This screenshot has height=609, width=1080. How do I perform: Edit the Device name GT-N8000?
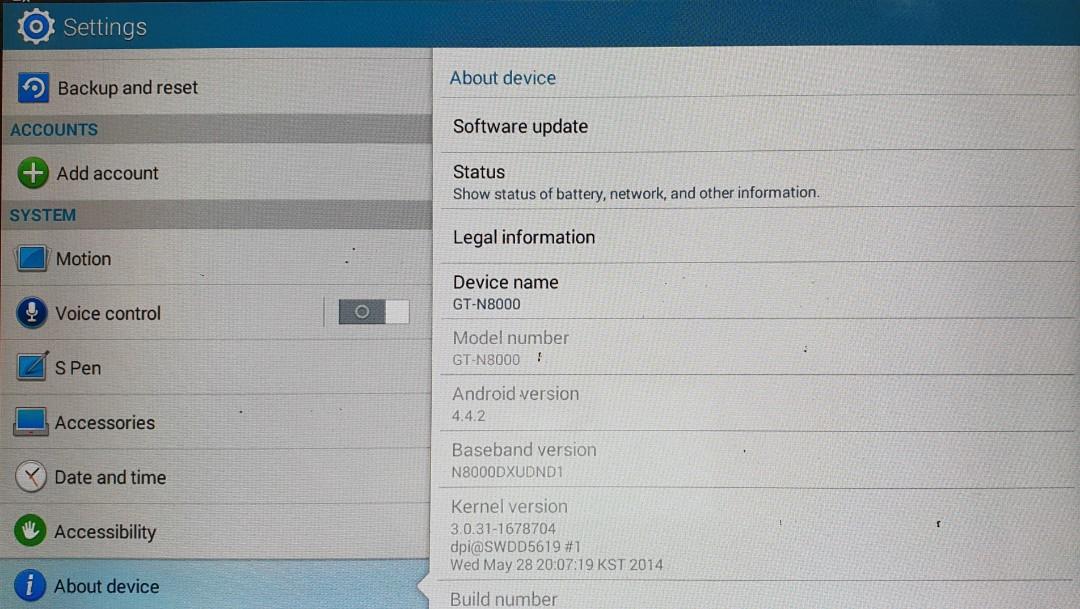[x=506, y=292]
